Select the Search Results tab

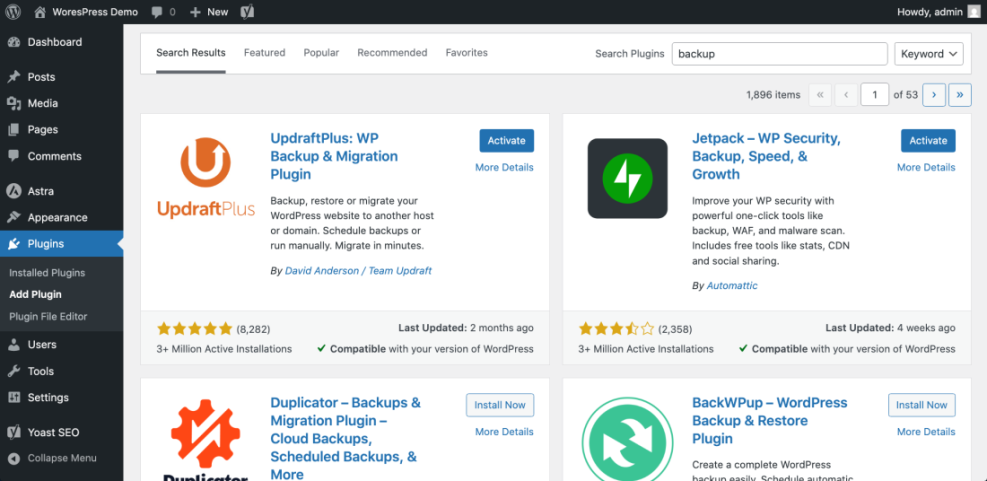click(191, 53)
